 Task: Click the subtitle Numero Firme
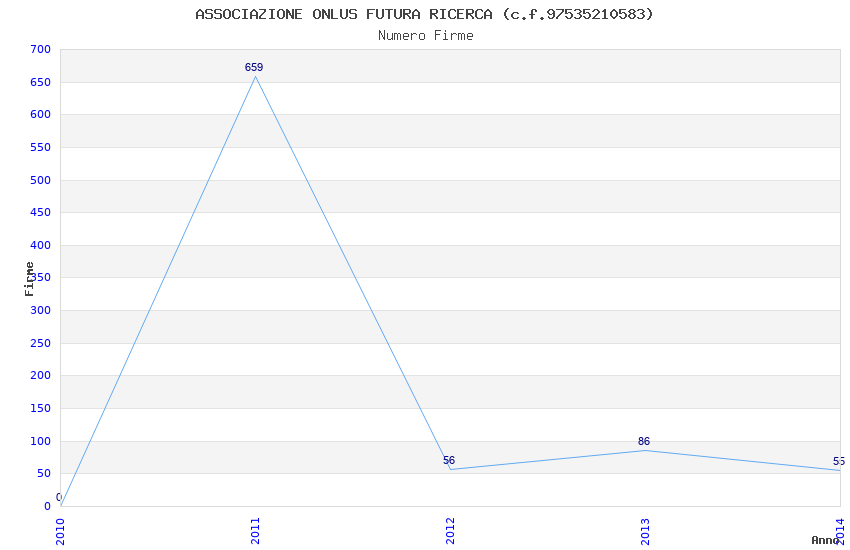(426, 36)
